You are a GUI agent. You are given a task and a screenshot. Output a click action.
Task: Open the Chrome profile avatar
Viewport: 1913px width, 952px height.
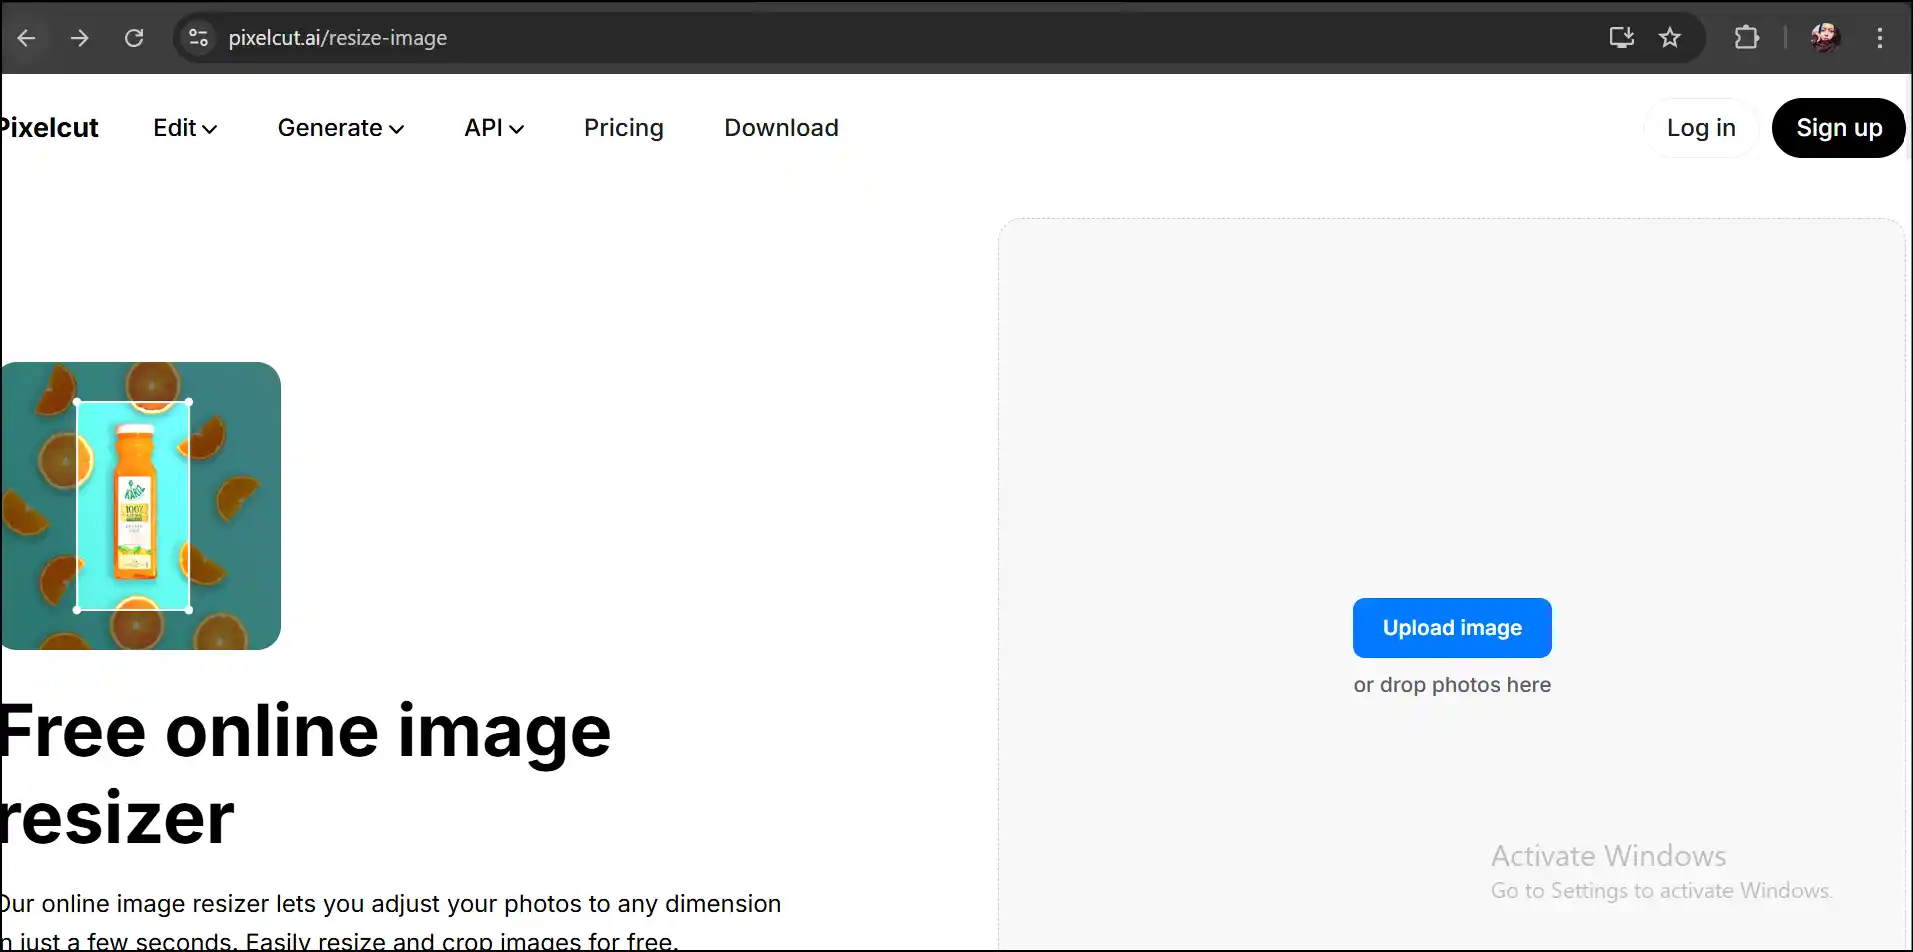[1825, 38]
